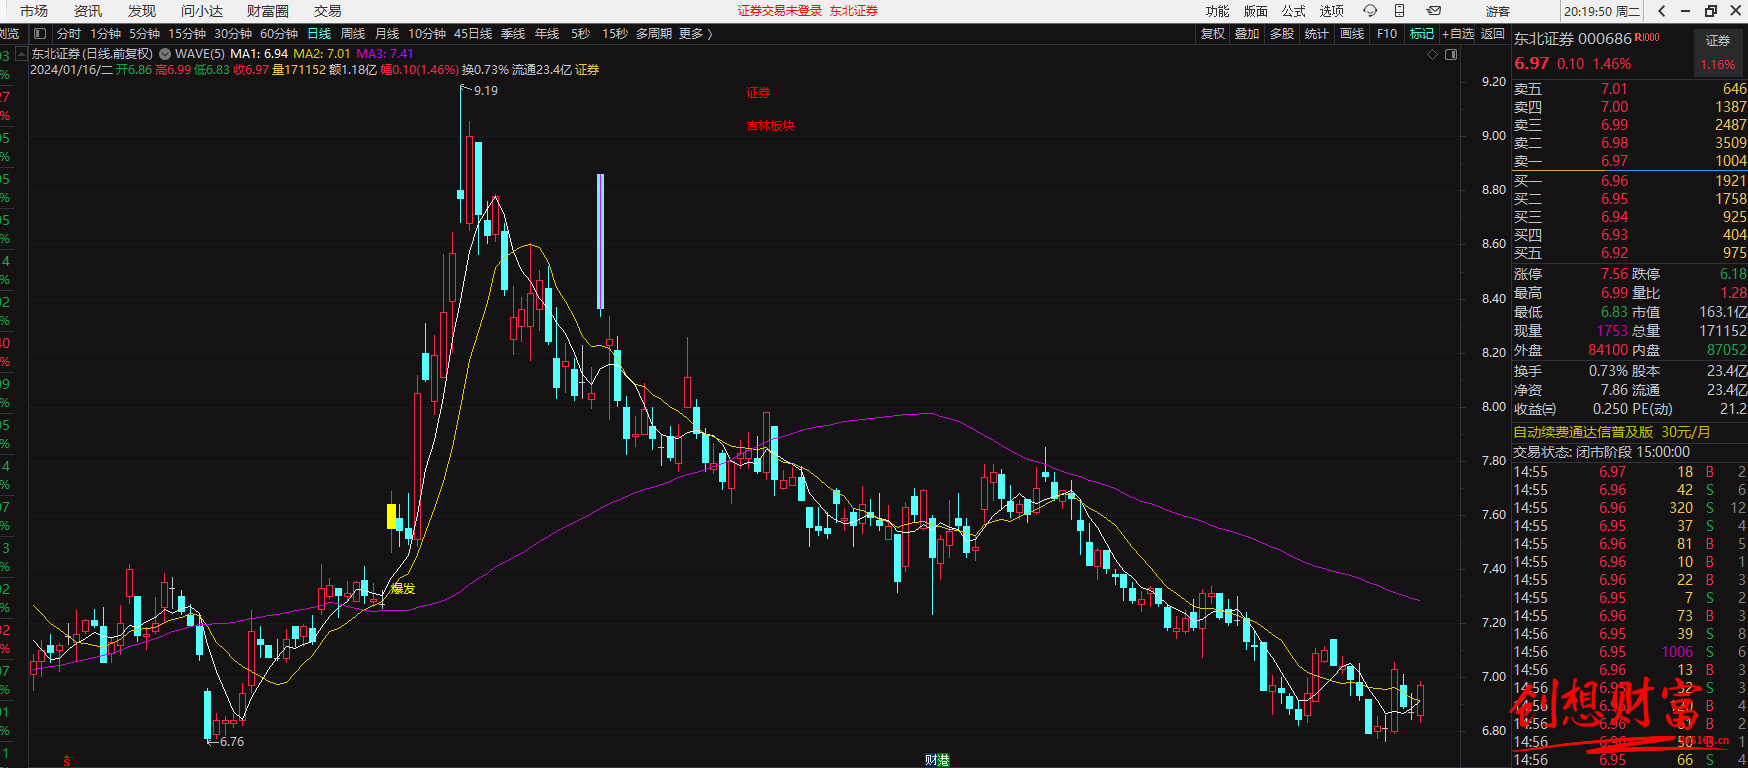This screenshot has width=1748, height=768.
Task: Switch to the 5秒 period
Action: pyautogui.click(x=581, y=34)
